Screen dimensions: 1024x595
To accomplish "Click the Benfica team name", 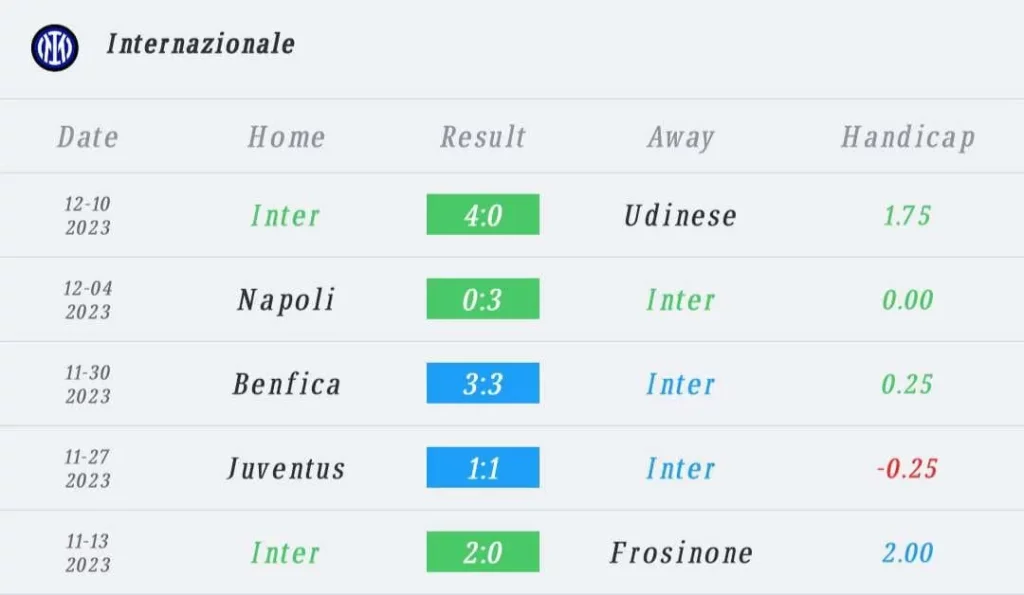I will point(286,384).
